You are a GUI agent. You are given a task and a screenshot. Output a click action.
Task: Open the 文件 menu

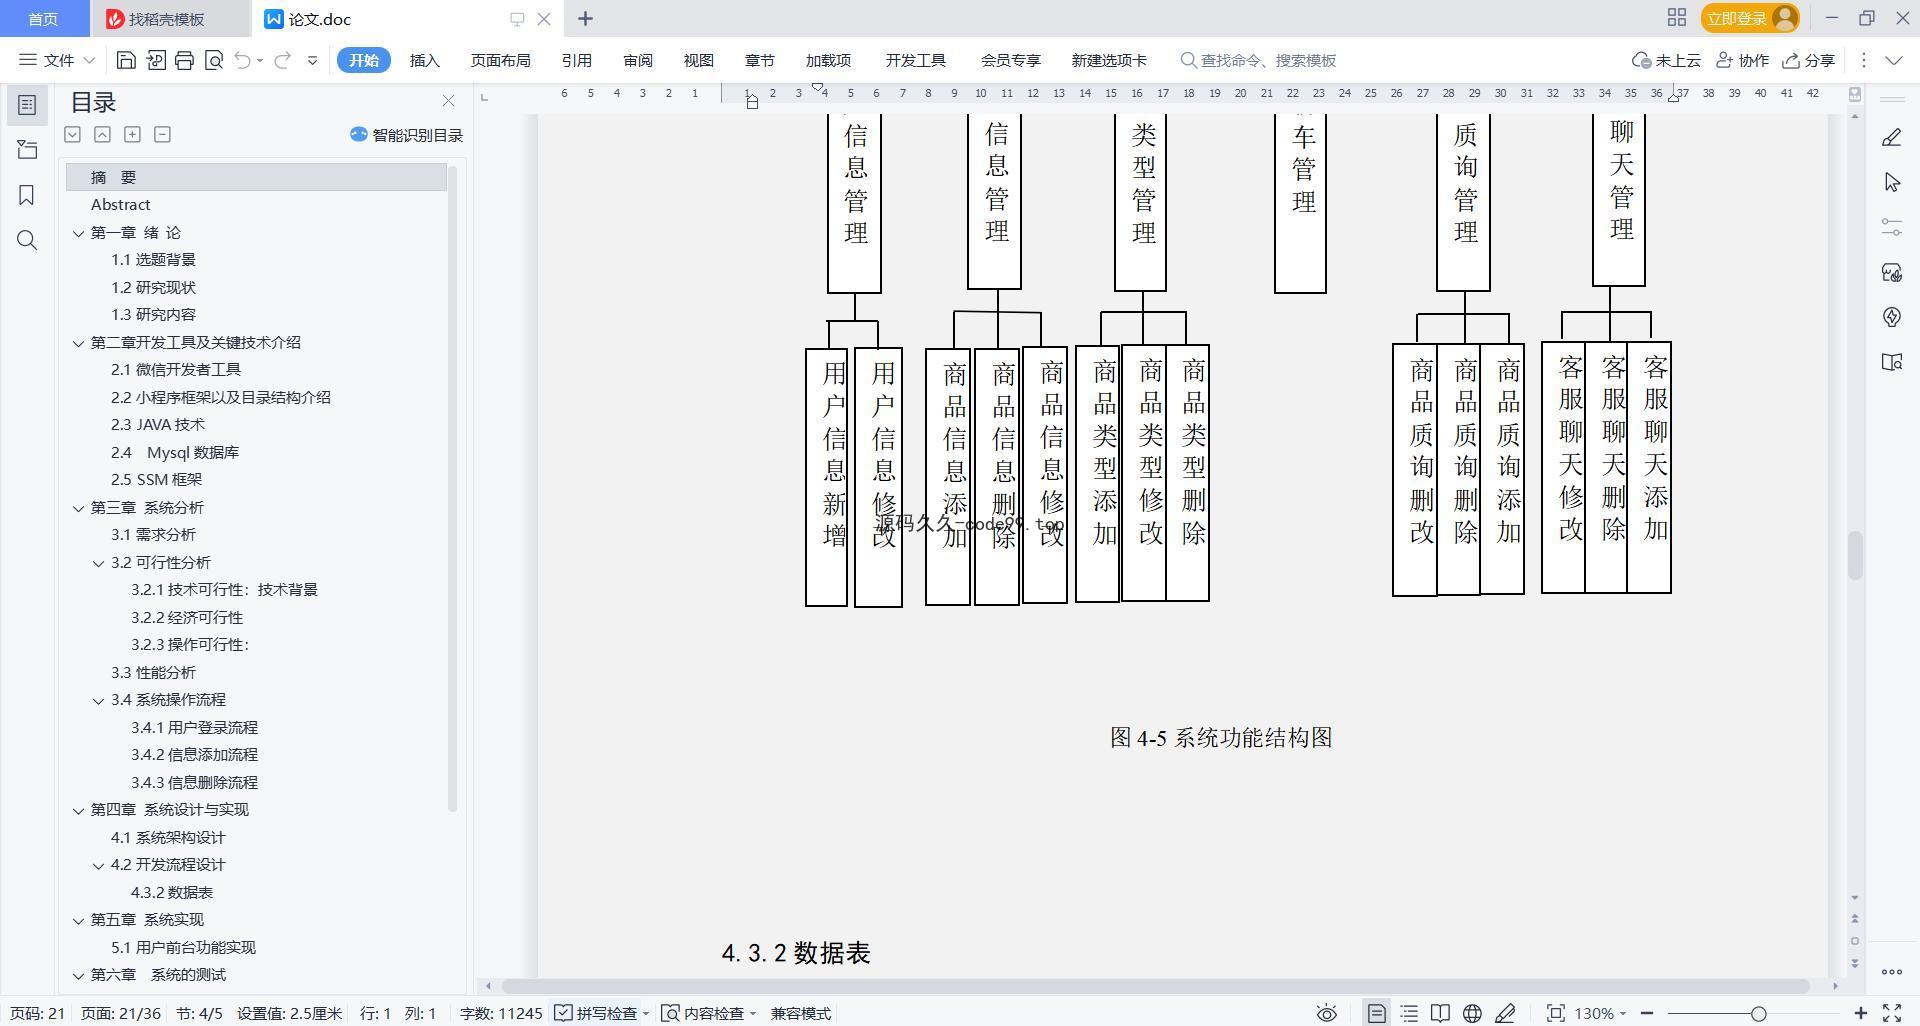coord(57,60)
